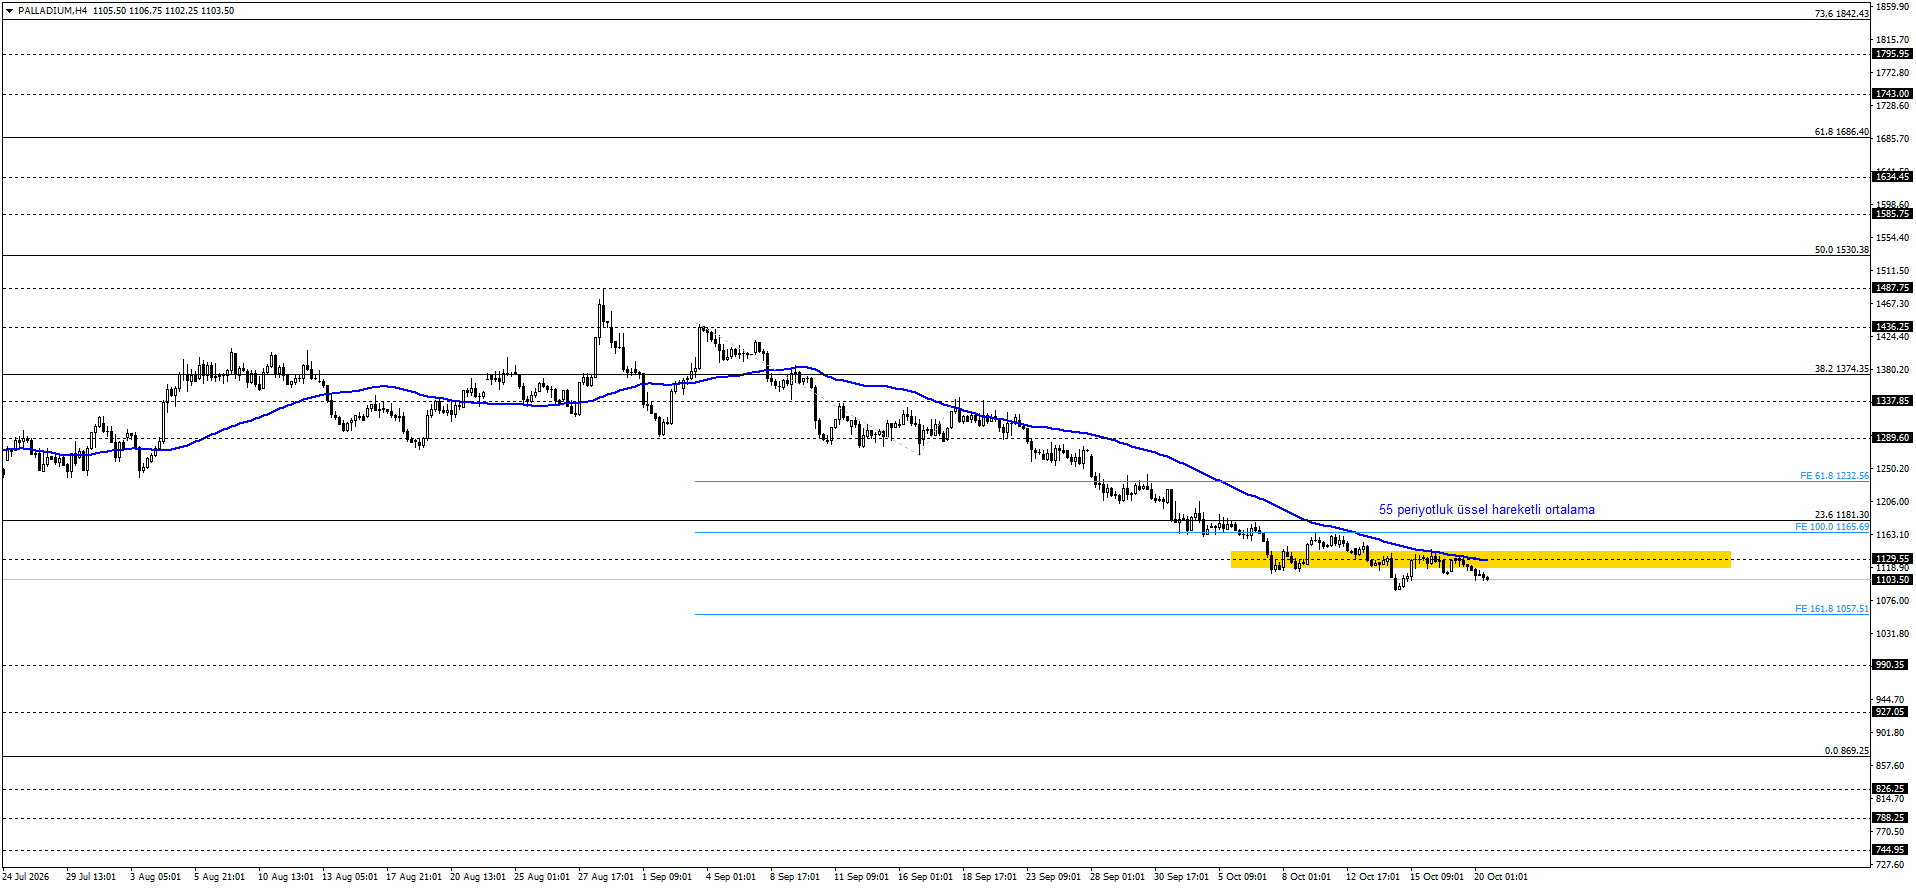The image size is (1916, 888).
Task: Click the 990.35 horizontal line price tag
Action: [1890, 665]
